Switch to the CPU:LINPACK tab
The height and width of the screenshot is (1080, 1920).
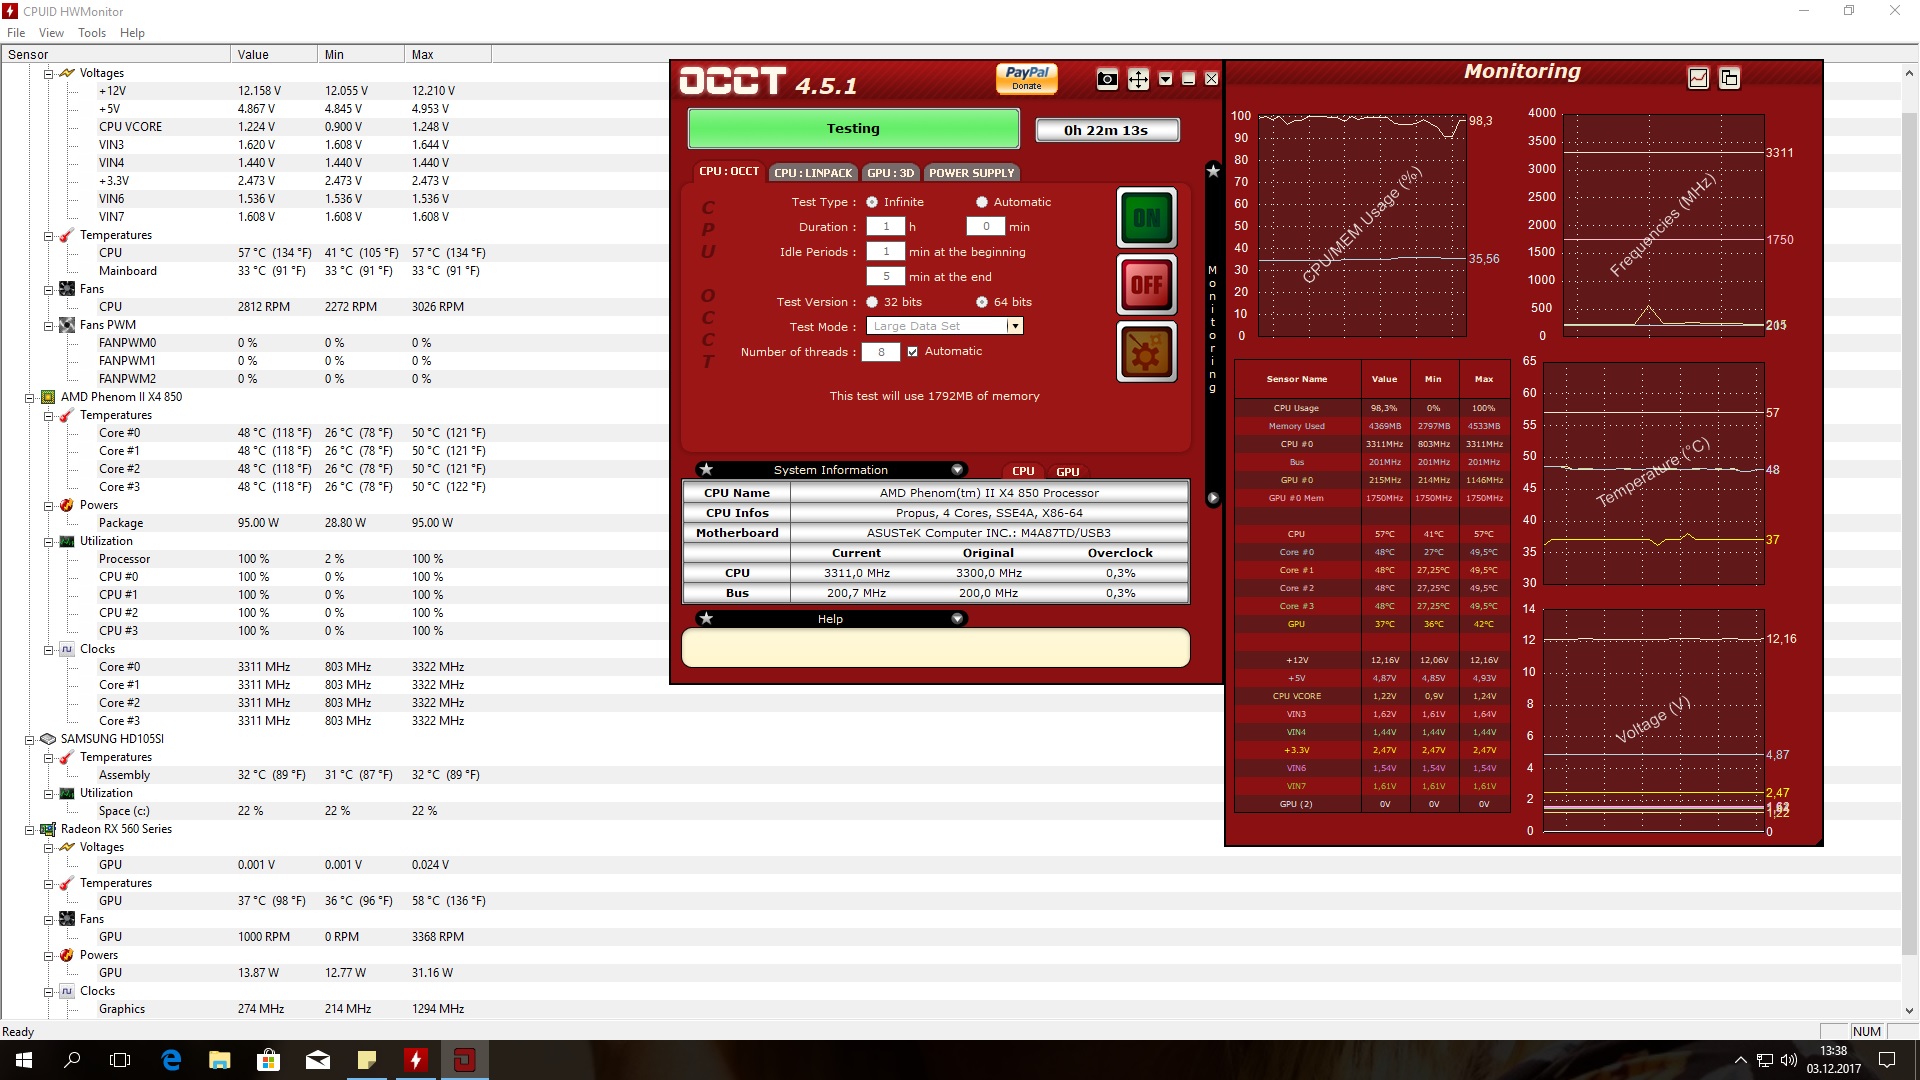tap(813, 173)
